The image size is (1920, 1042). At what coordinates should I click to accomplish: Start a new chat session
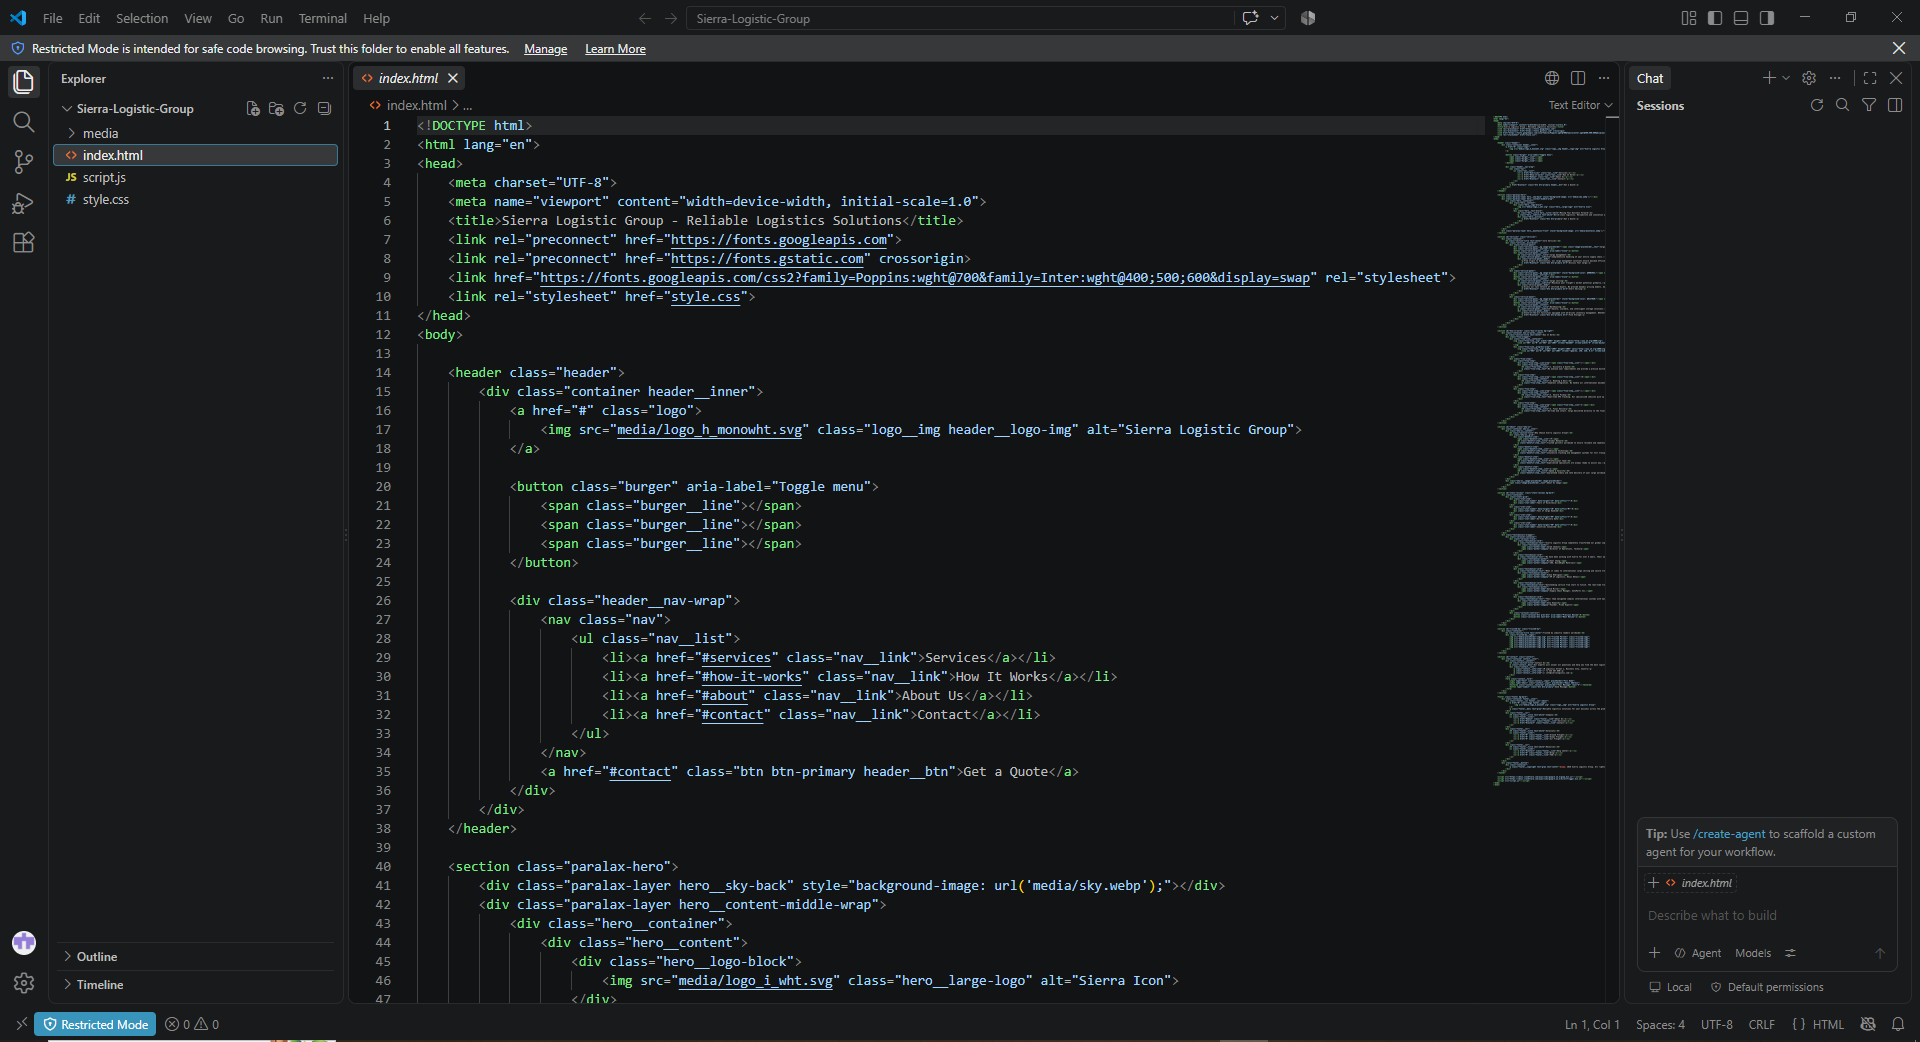click(x=1768, y=78)
